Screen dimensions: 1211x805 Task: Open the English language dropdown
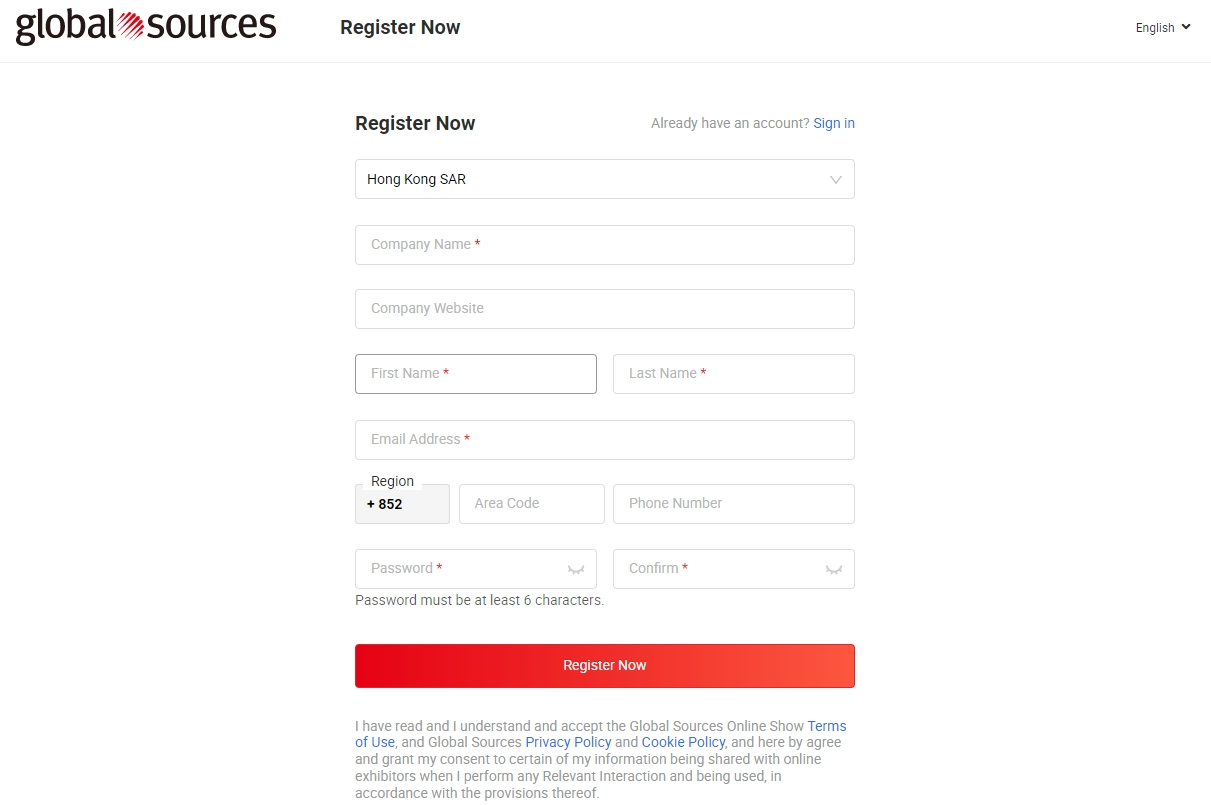[1163, 28]
